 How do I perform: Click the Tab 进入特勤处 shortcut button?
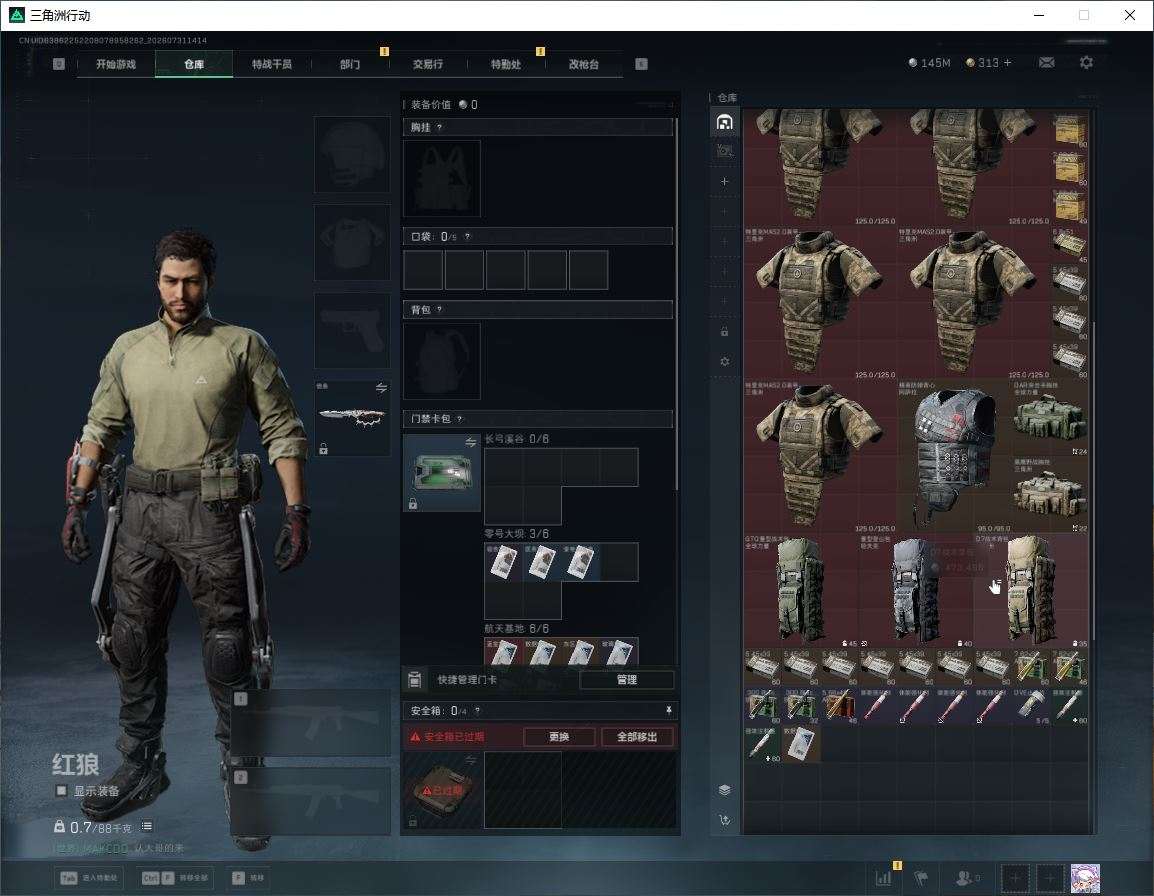pyautogui.click(x=88, y=878)
